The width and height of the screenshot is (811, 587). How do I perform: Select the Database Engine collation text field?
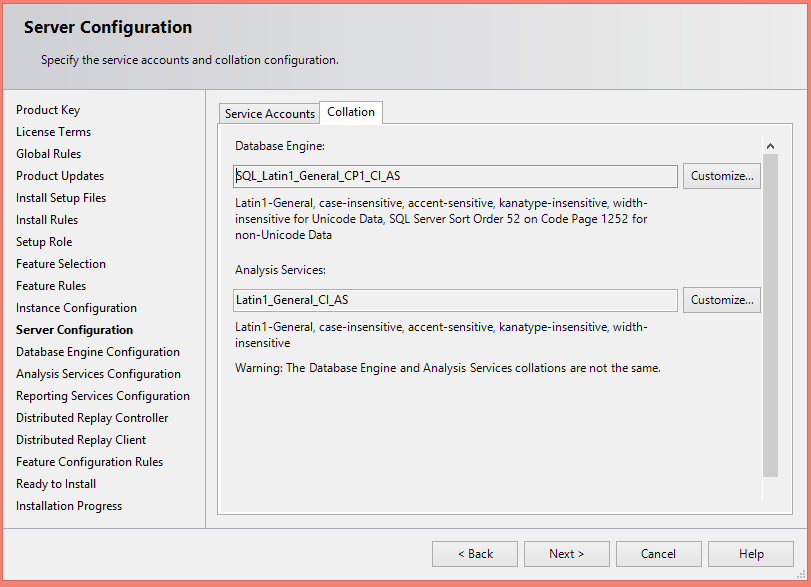pyautogui.click(x=455, y=175)
